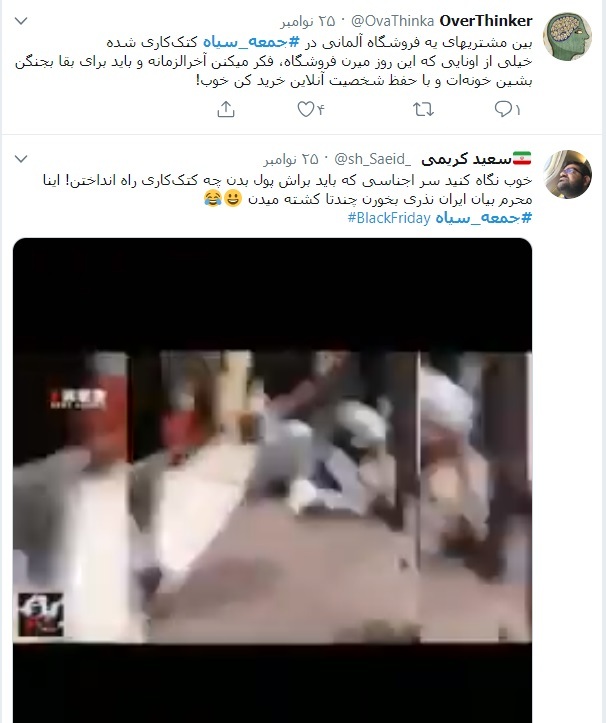Like OverThinker's tweet with the heart icon
606x723 pixels.
305,109
